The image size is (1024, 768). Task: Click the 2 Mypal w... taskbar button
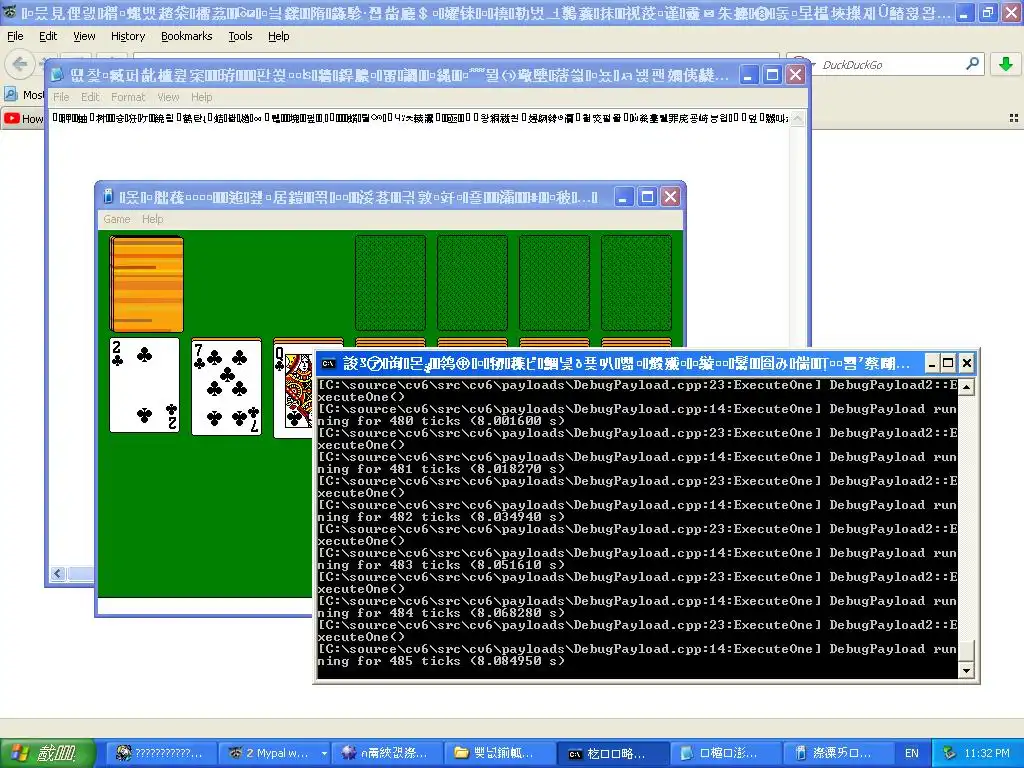[x=274, y=753]
